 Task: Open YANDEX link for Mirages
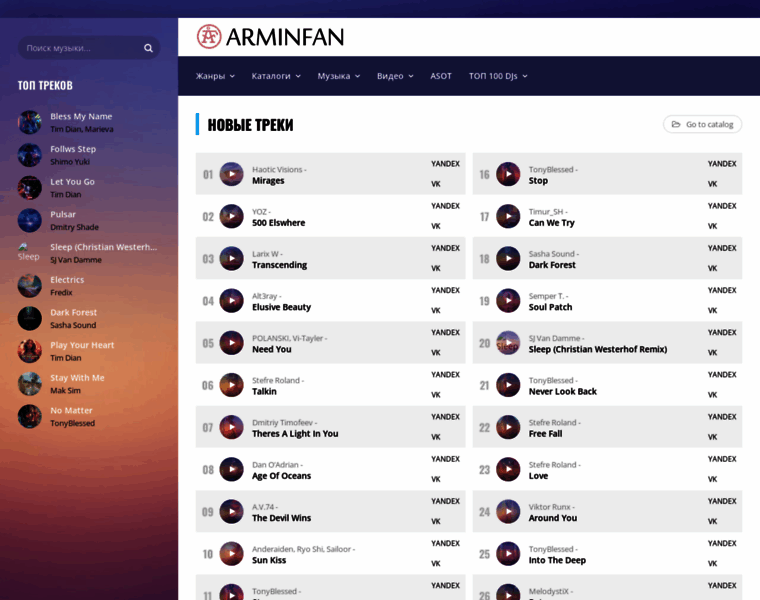click(x=445, y=164)
